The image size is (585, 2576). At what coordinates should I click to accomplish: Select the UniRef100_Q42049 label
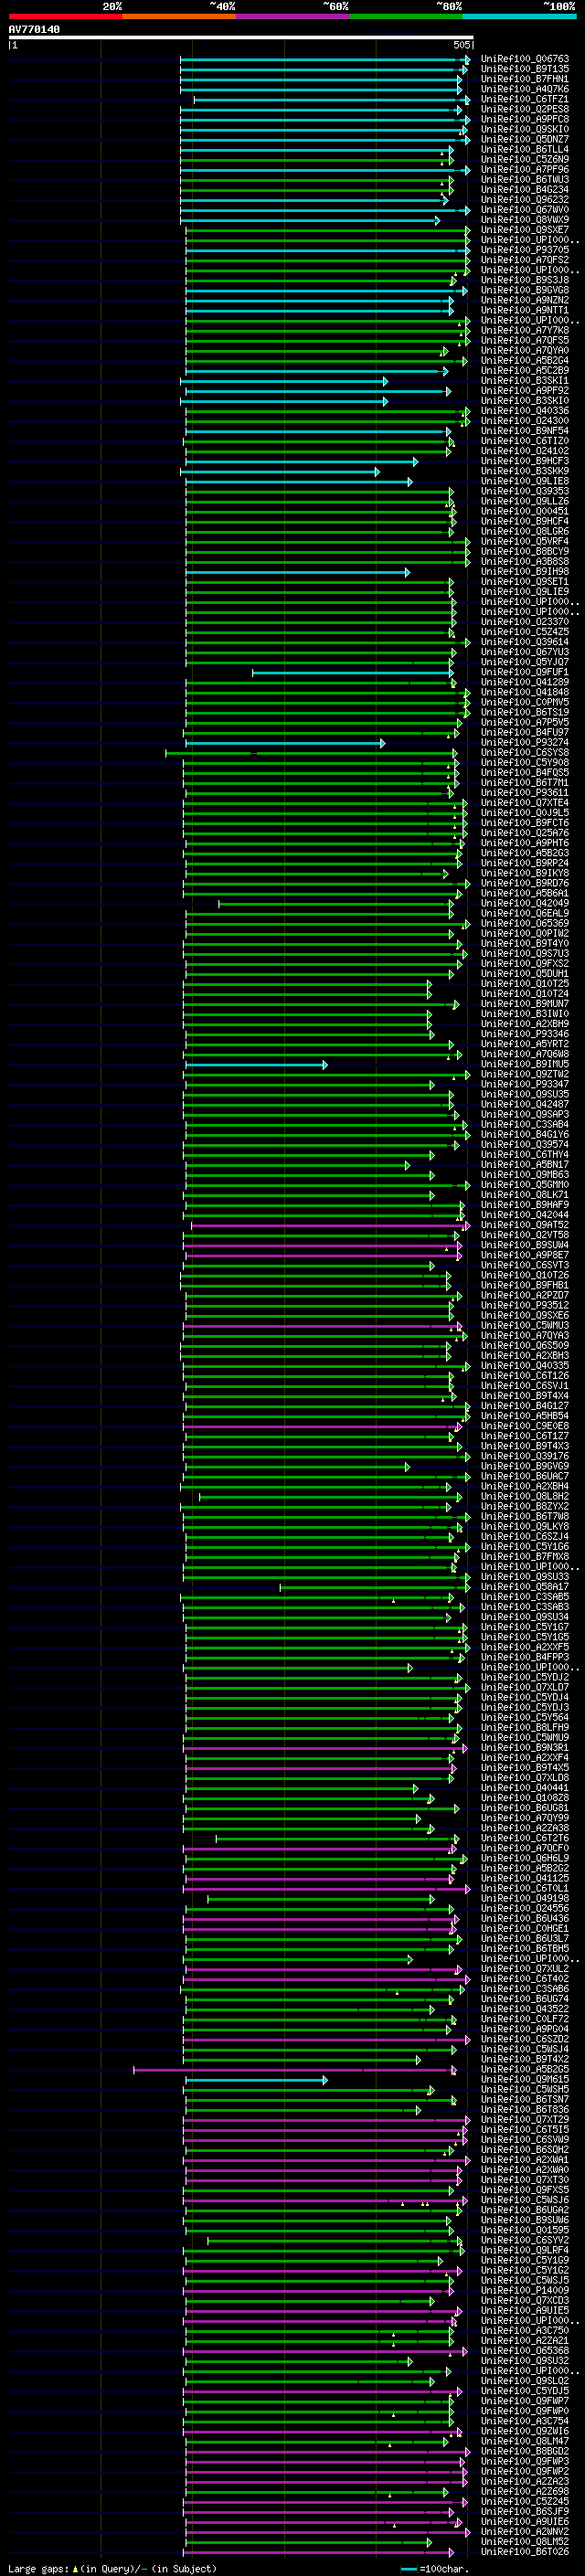click(x=525, y=903)
